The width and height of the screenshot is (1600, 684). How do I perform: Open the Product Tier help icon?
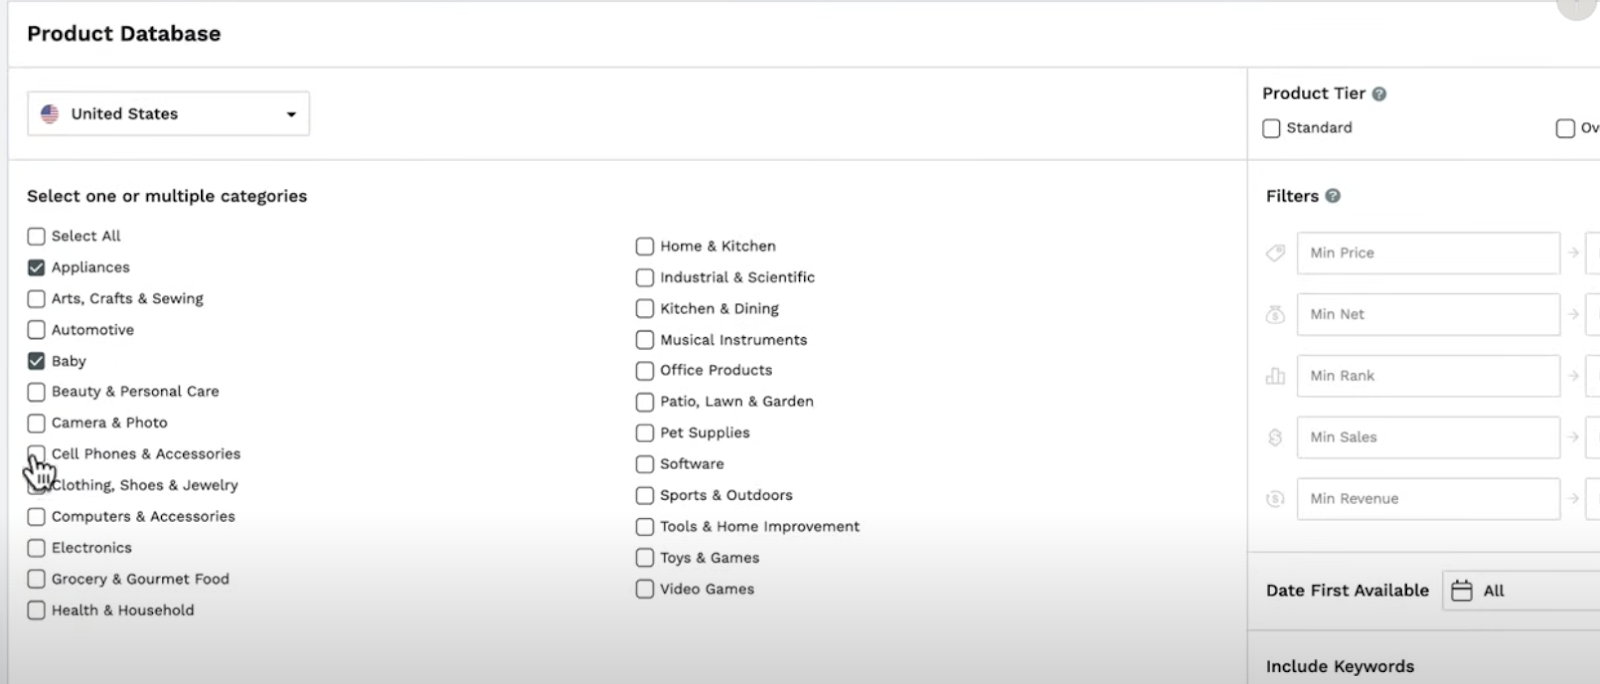(1381, 93)
